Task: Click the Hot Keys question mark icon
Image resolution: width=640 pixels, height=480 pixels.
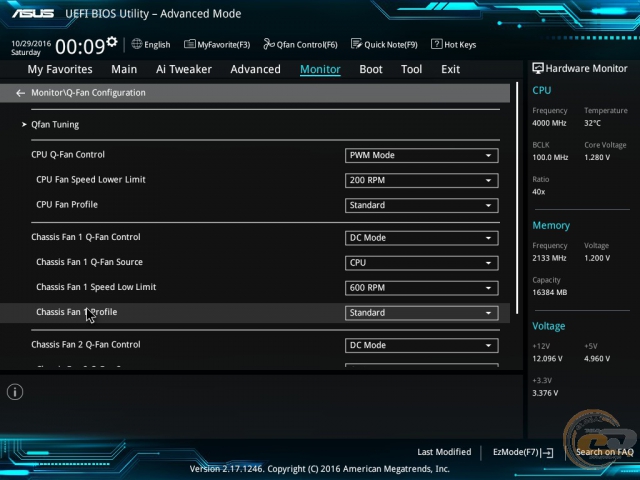Action: point(436,44)
